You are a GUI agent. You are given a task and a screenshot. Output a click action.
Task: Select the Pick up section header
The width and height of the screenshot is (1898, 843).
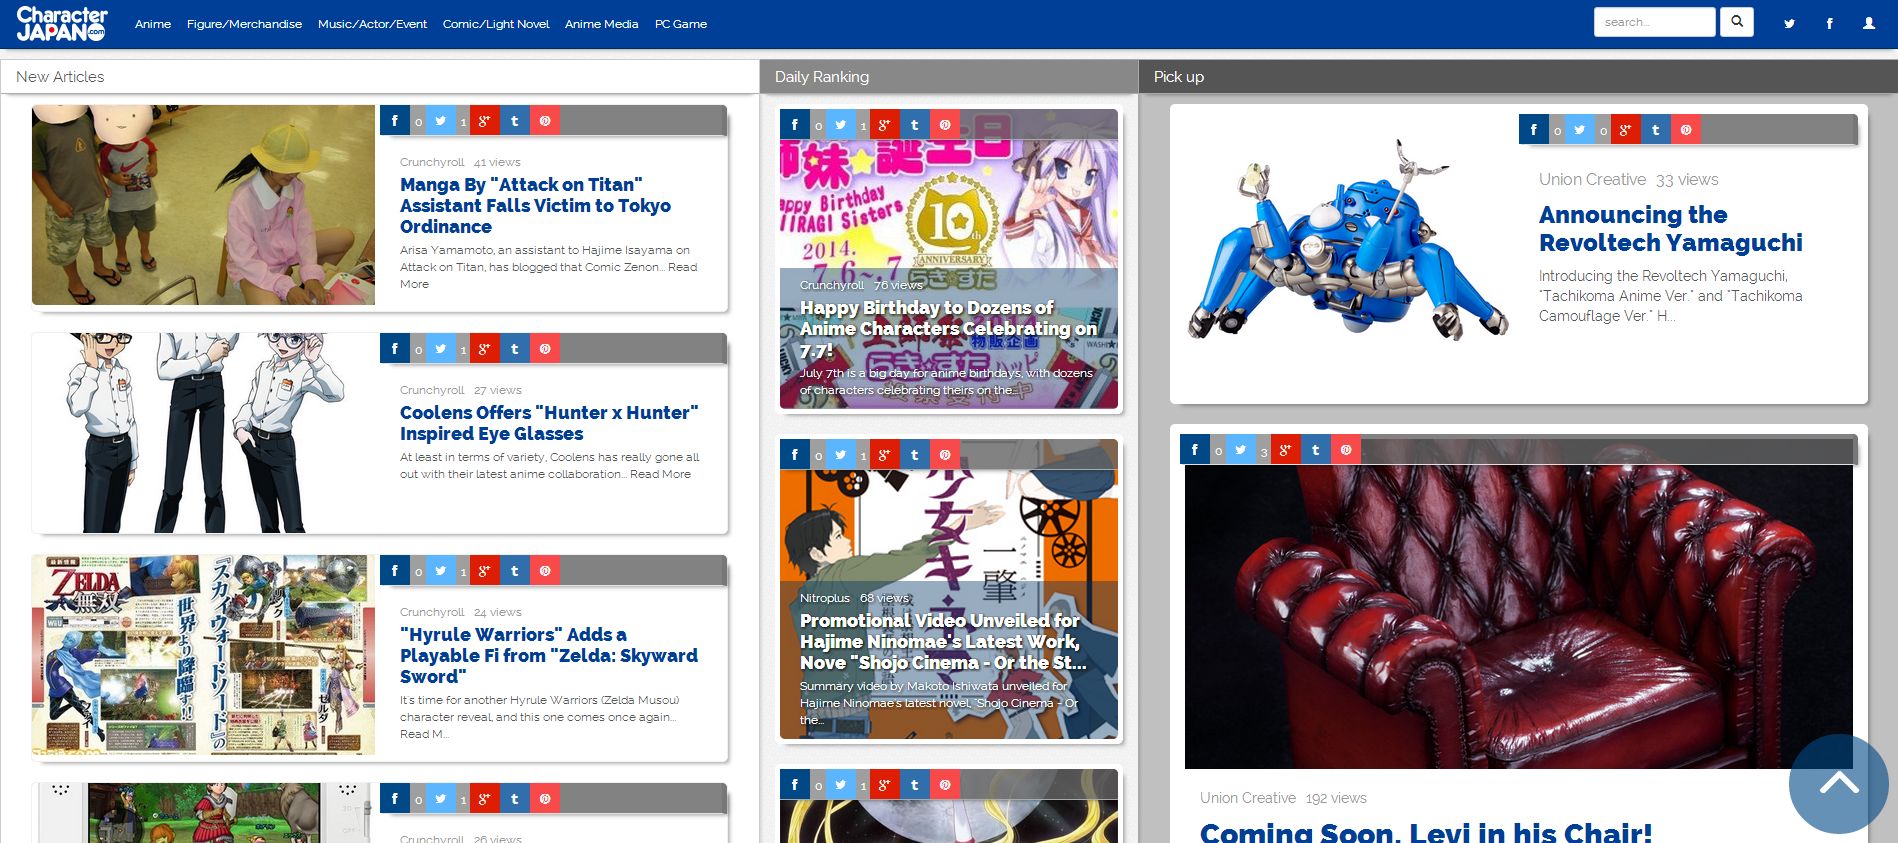(x=1518, y=77)
